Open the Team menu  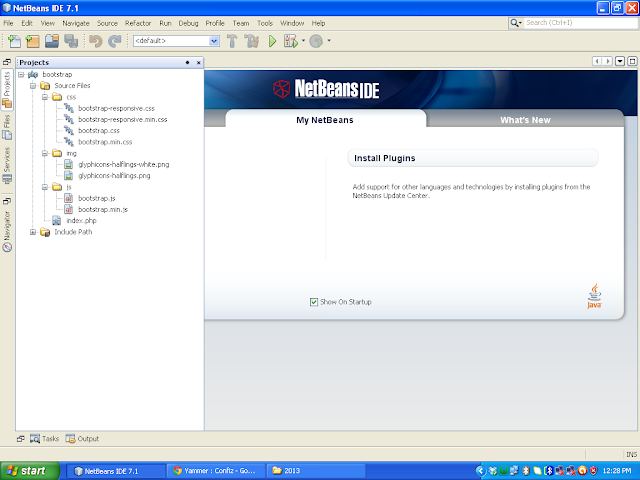pyautogui.click(x=241, y=23)
